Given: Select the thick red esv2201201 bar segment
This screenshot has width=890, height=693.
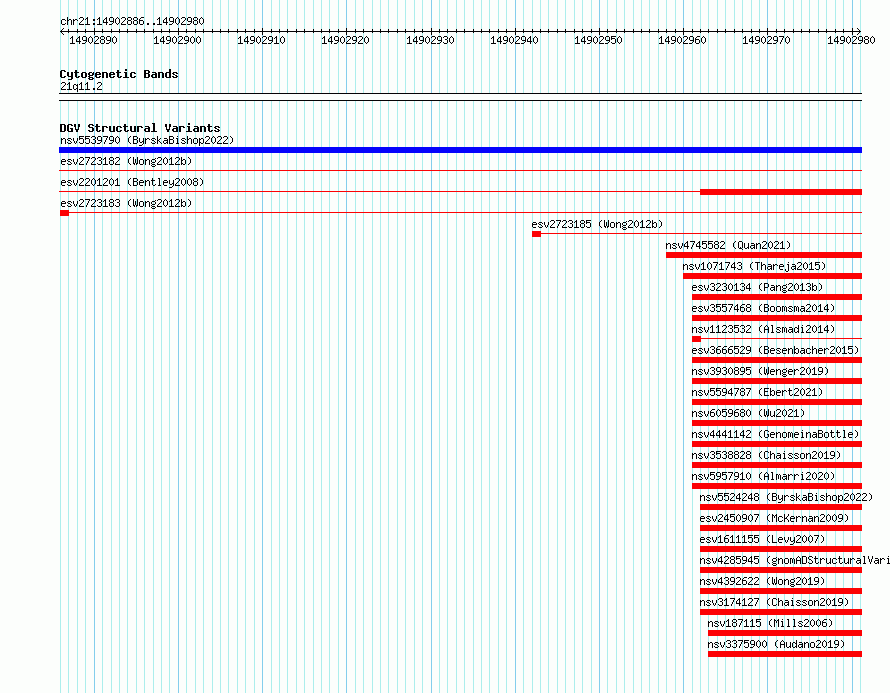Looking at the screenshot, I should click(780, 192).
